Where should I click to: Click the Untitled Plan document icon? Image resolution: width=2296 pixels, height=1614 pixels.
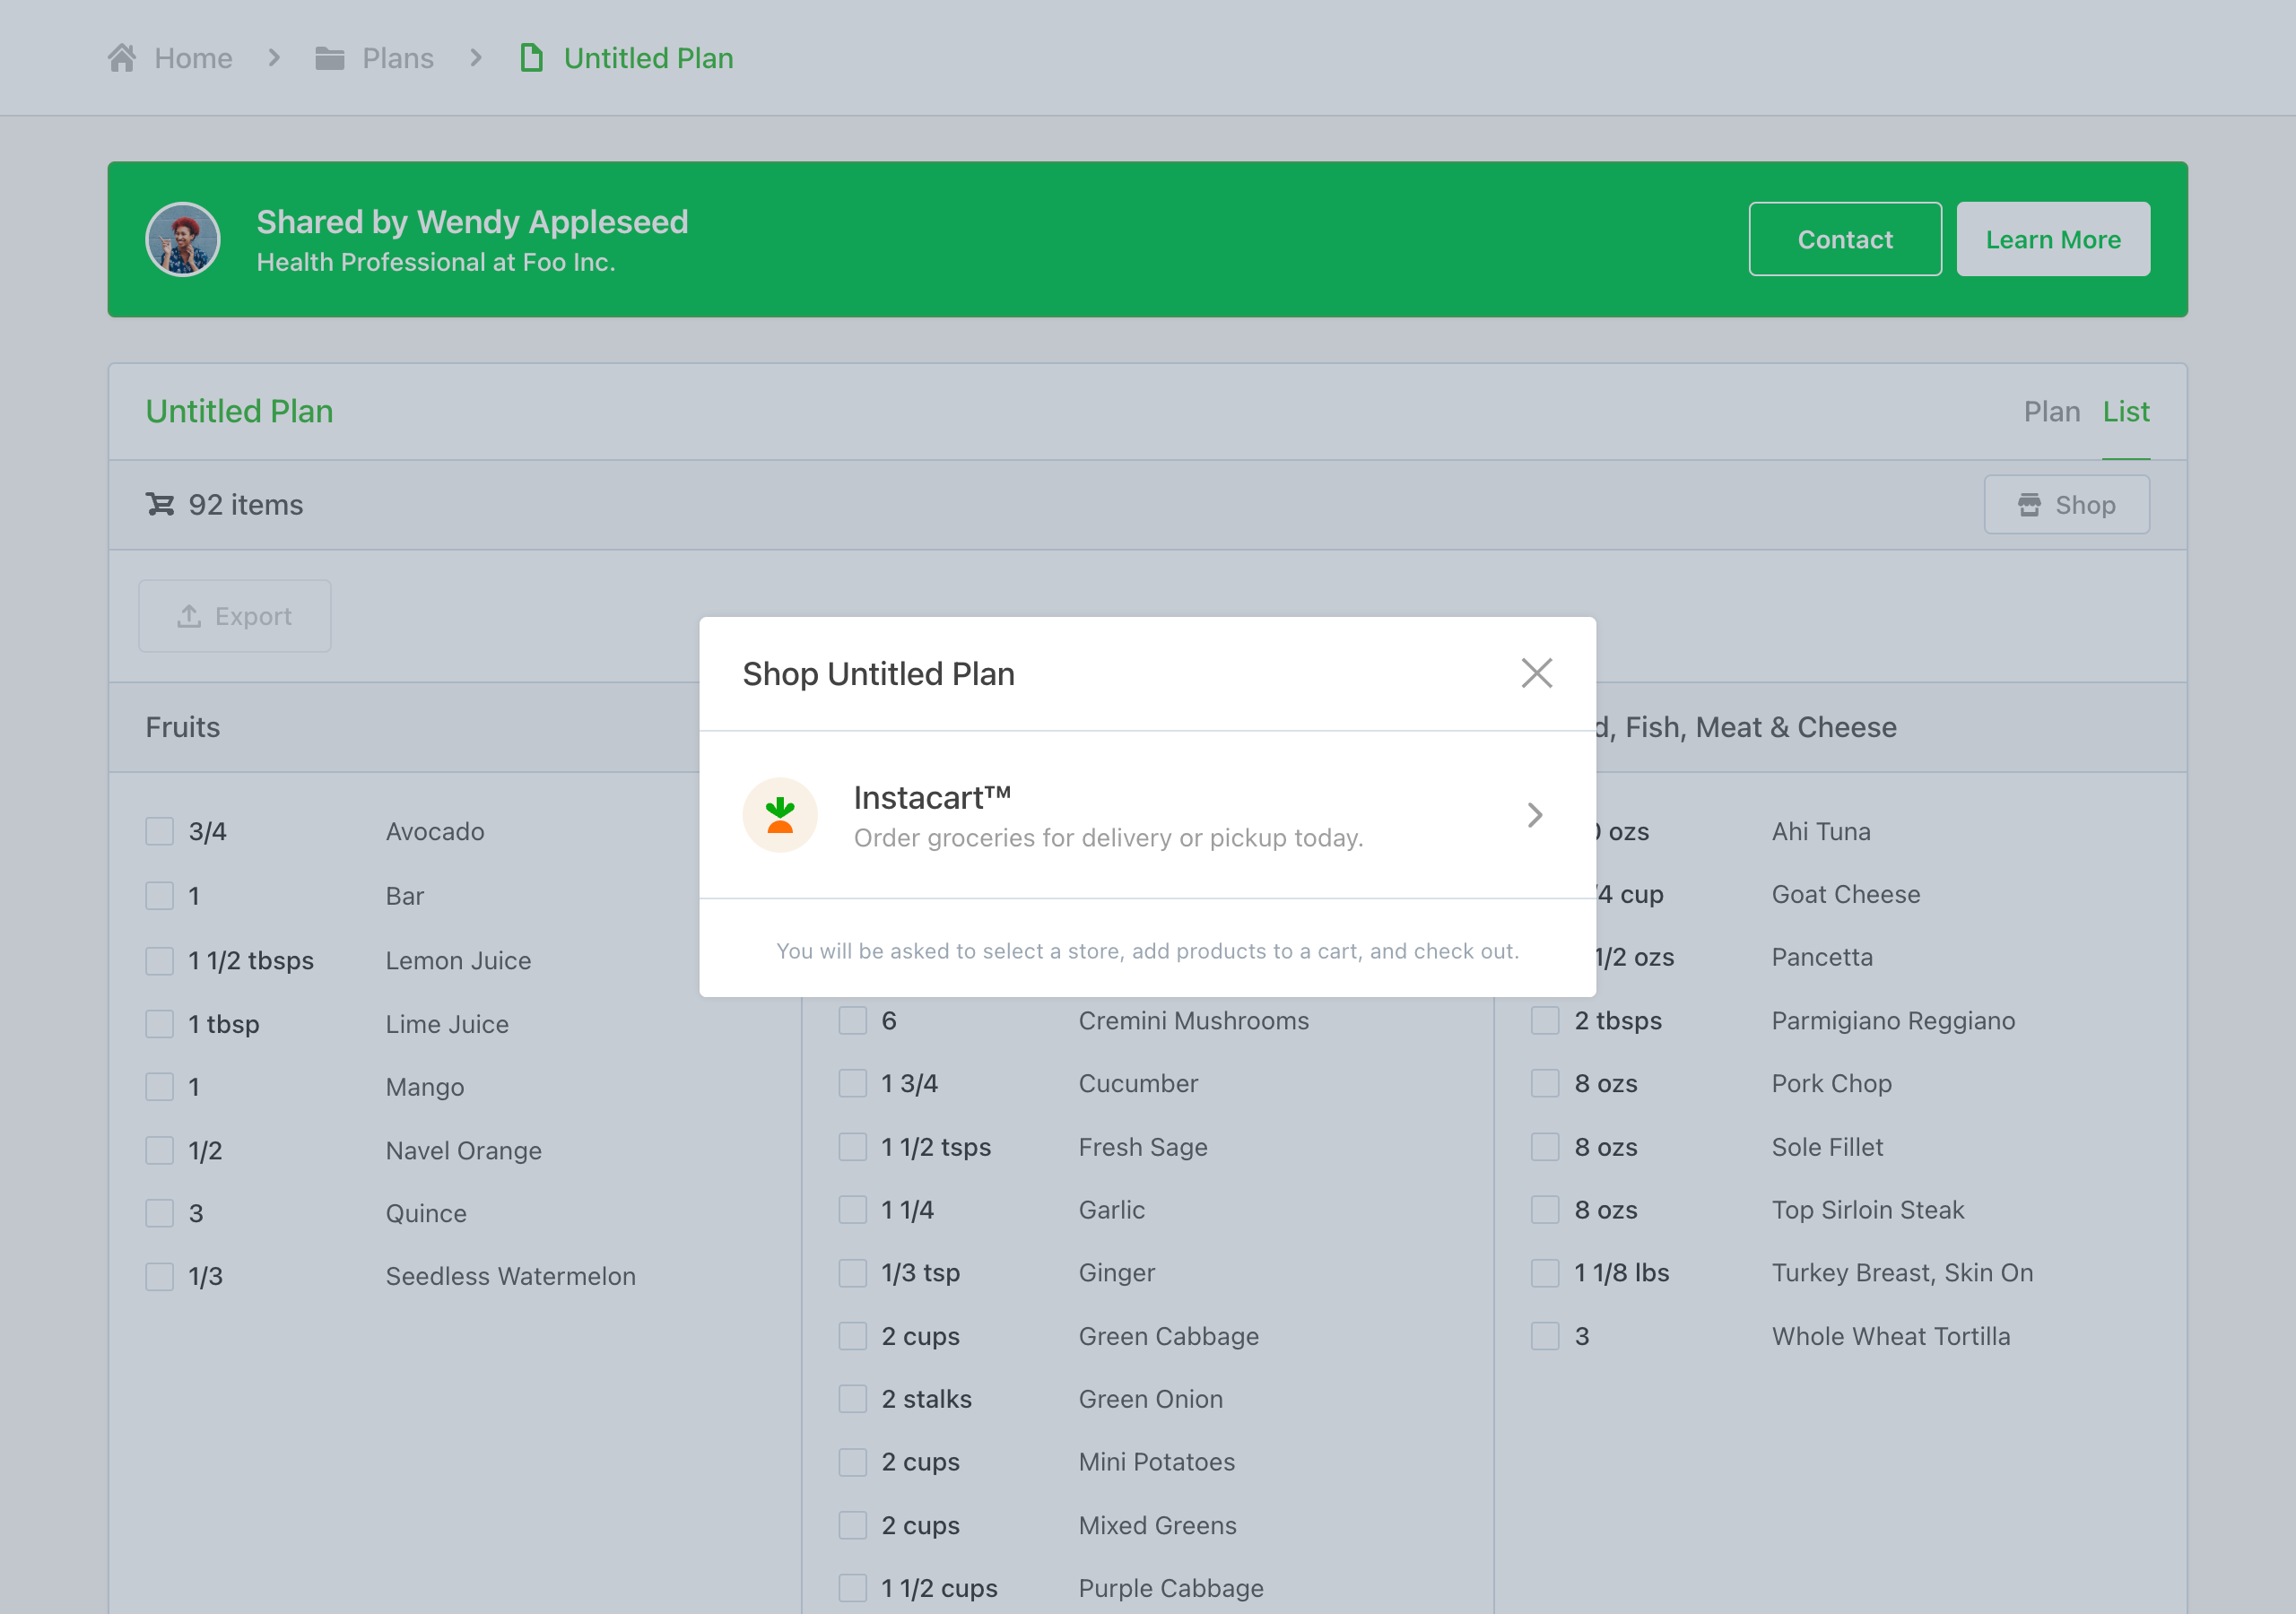[x=531, y=58]
